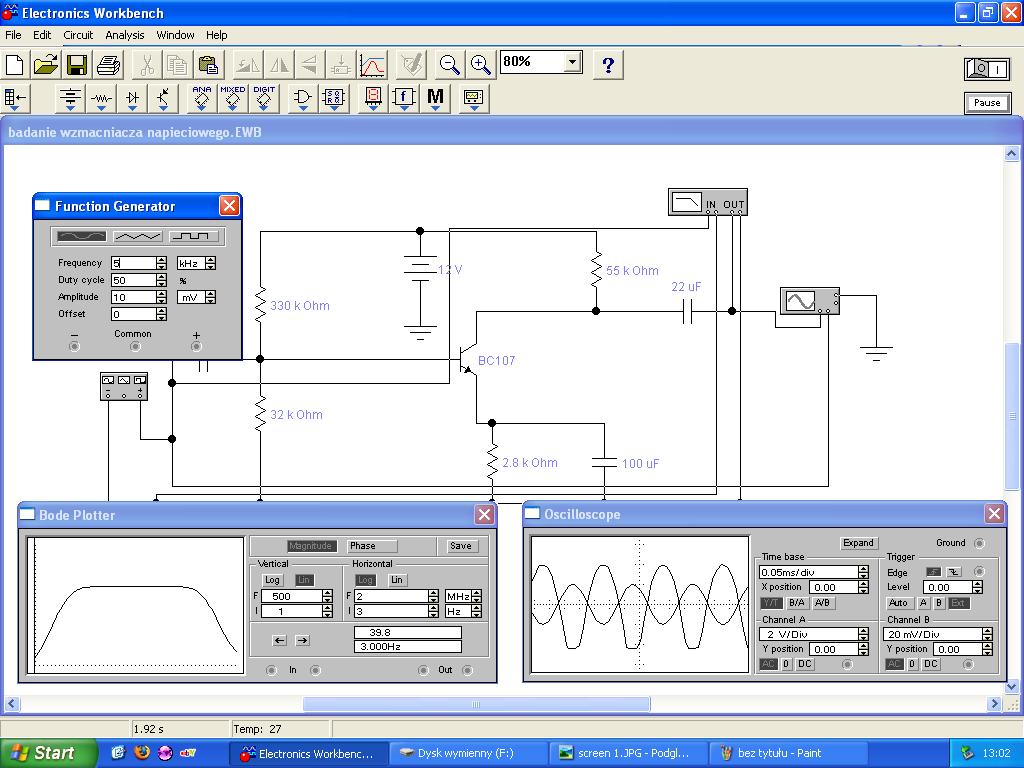The width and height of the screenshot is (1024, 768).
Task: Click the Phase button in Bode Plotter
Action: coord(372,546)
